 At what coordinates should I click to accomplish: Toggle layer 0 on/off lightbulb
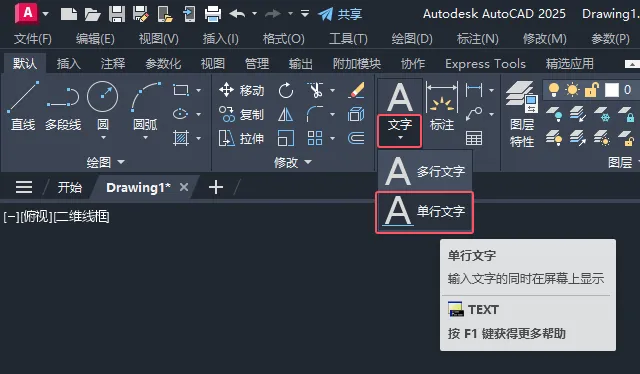point(553,89)
